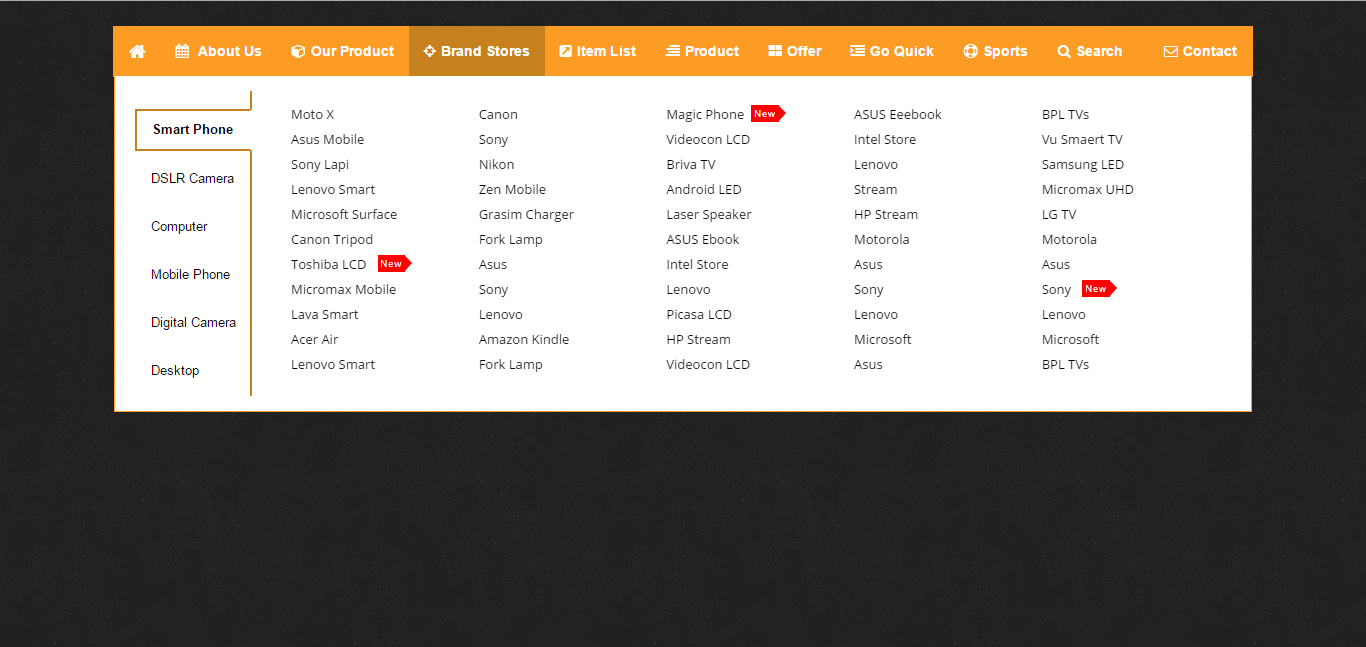The width and height of the screenshot is (1366, 647).
Task: Click the Asus Mobile link
Action: [328, 139]
